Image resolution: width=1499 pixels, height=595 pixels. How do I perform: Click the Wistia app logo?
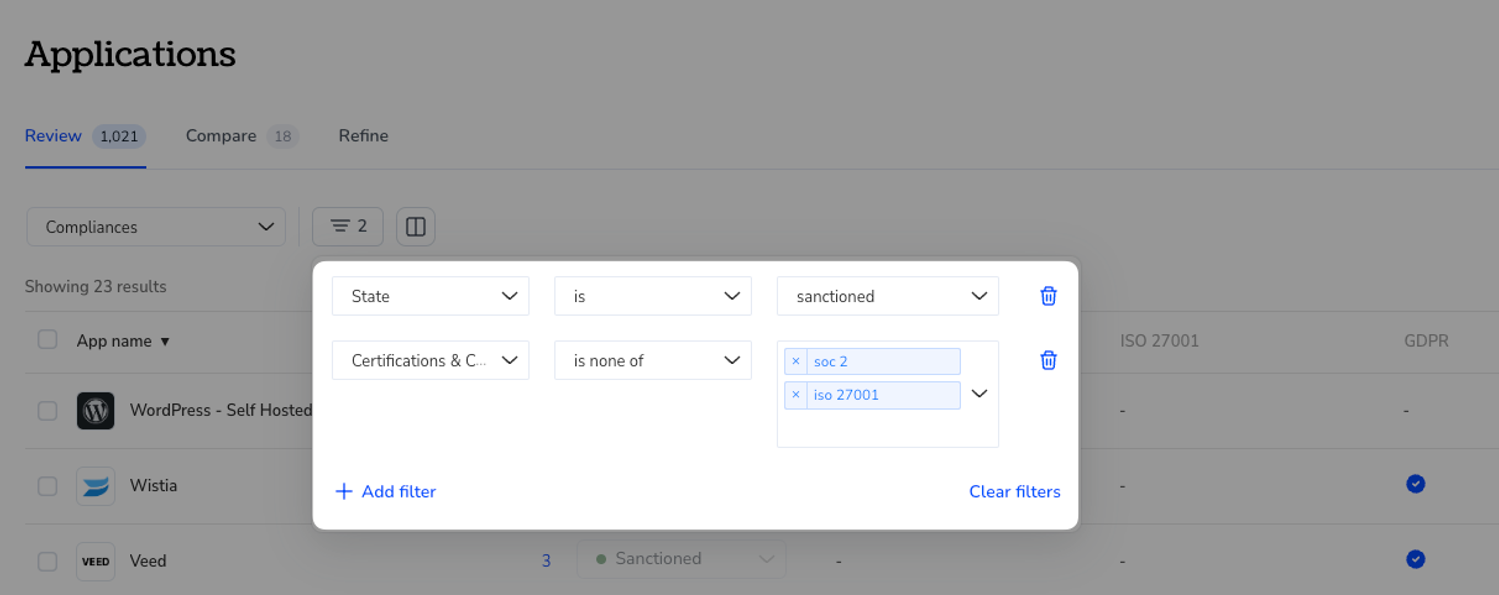96,486
